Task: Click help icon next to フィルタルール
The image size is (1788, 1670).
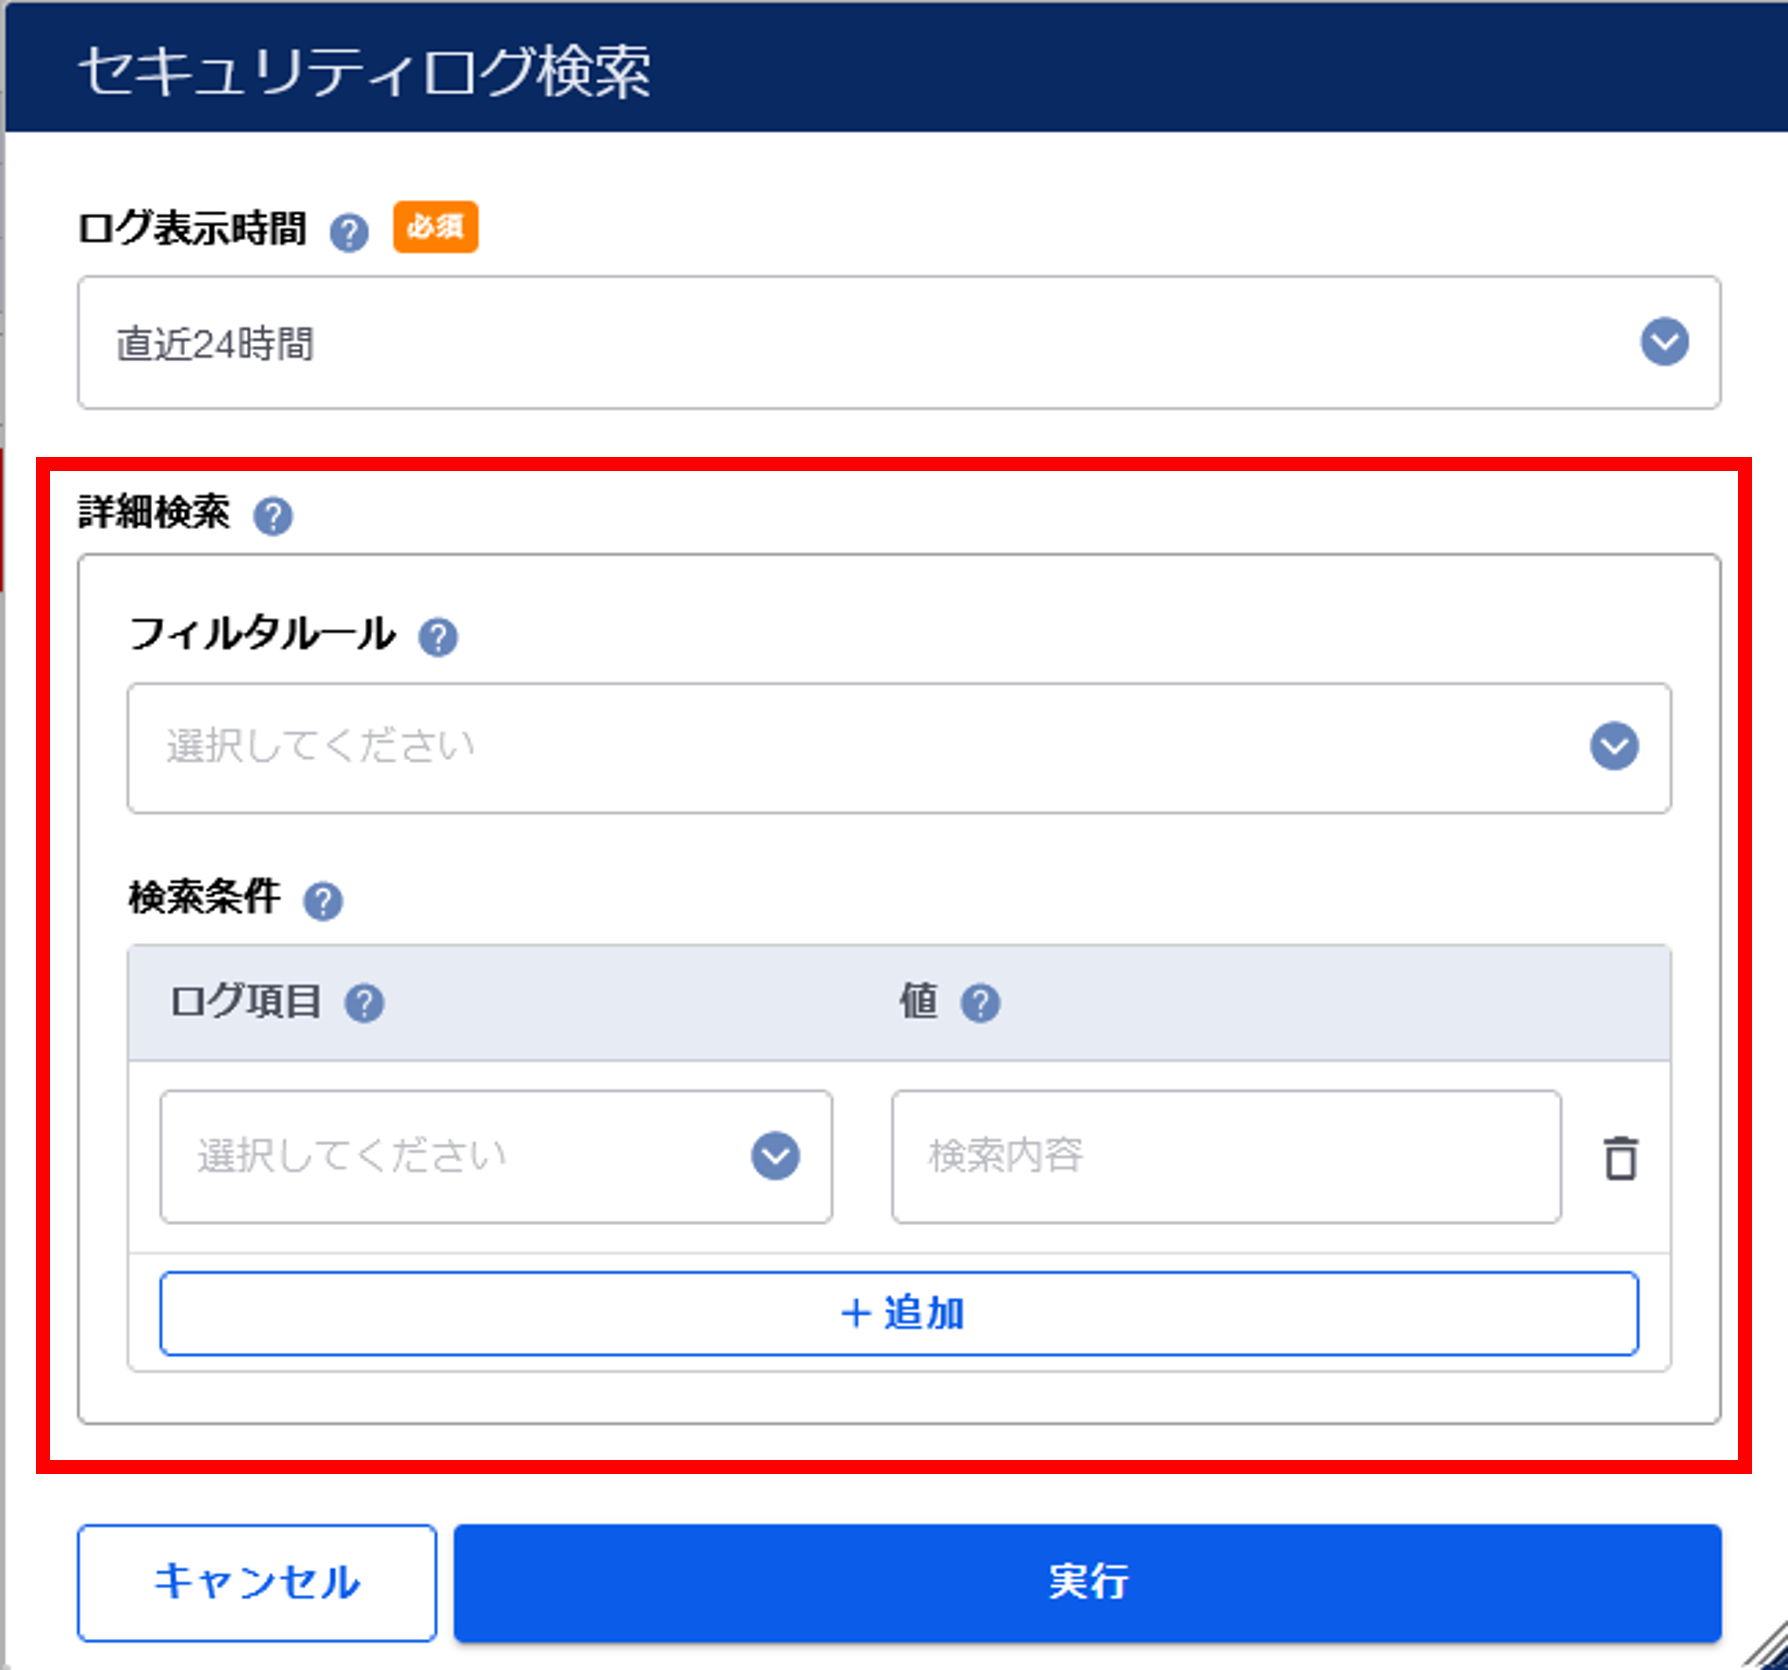Action: 438,637
